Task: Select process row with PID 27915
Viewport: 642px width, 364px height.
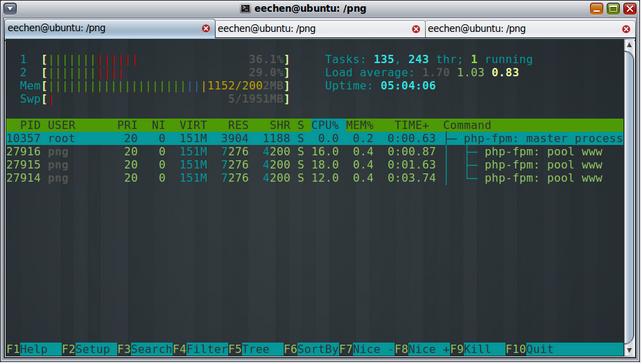Action: point(314,165)
